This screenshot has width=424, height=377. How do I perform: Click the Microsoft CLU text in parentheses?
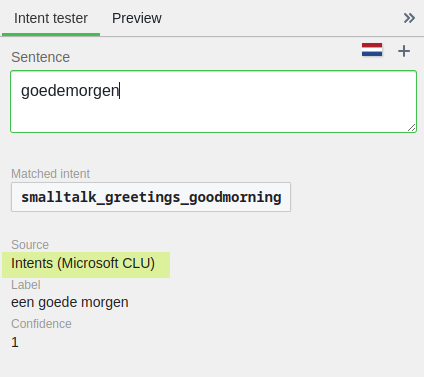pyautogui.click(x=106, y=263)
